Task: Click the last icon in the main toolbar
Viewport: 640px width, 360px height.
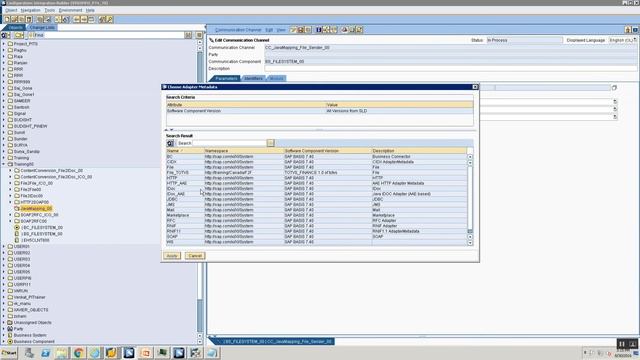Action: 110,20
